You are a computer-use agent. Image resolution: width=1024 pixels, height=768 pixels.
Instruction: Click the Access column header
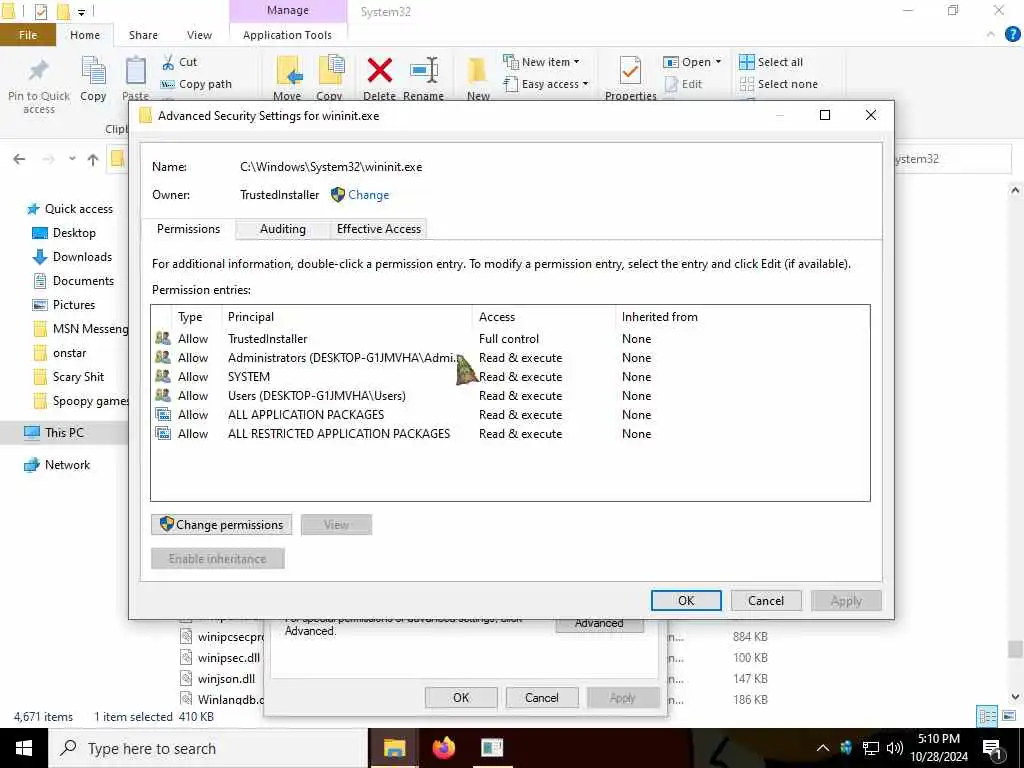click(543, 317)
